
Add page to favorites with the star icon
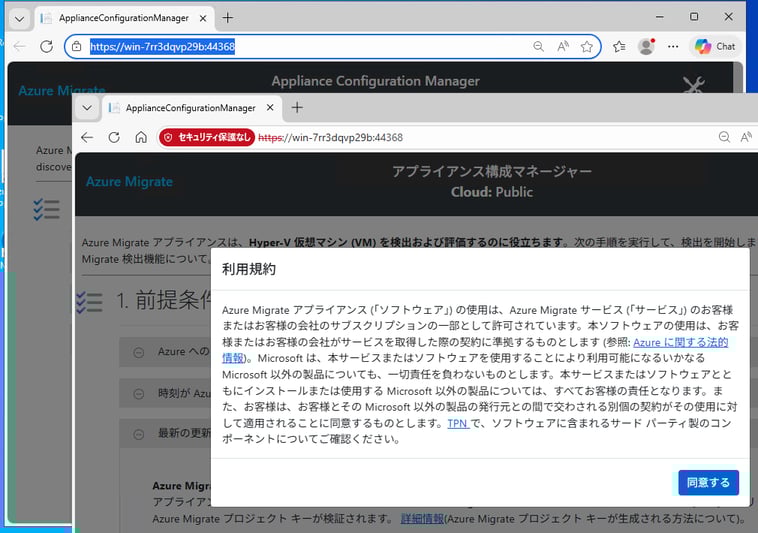click(587, 46)
